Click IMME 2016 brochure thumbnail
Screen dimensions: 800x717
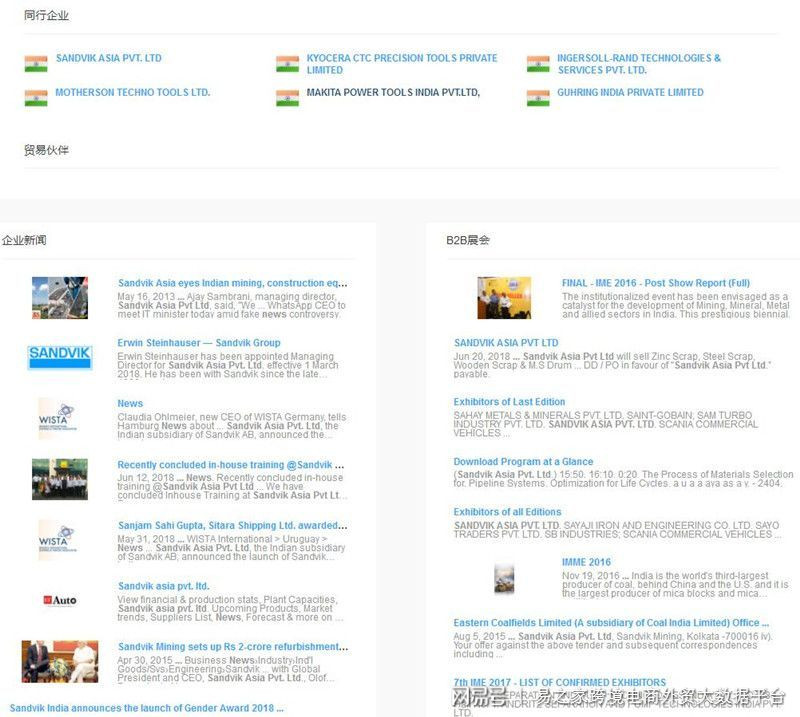(504, 579)
